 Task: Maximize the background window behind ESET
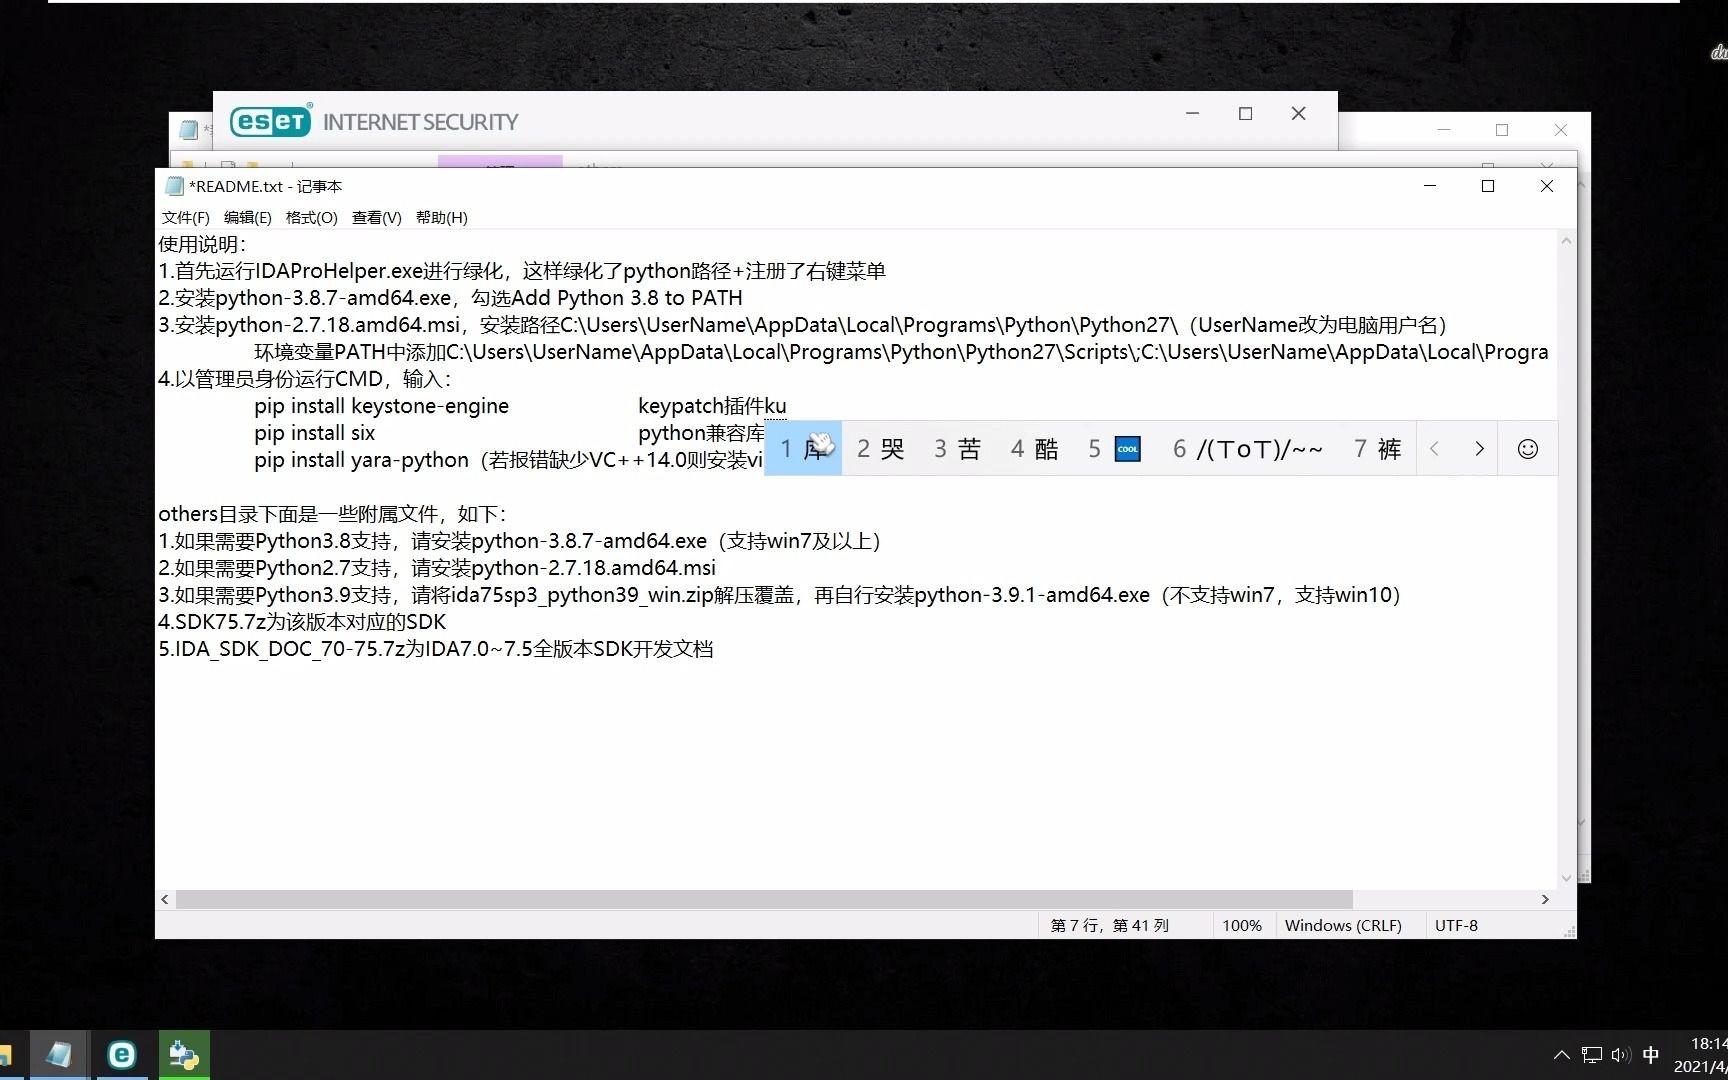[1502, 130]
